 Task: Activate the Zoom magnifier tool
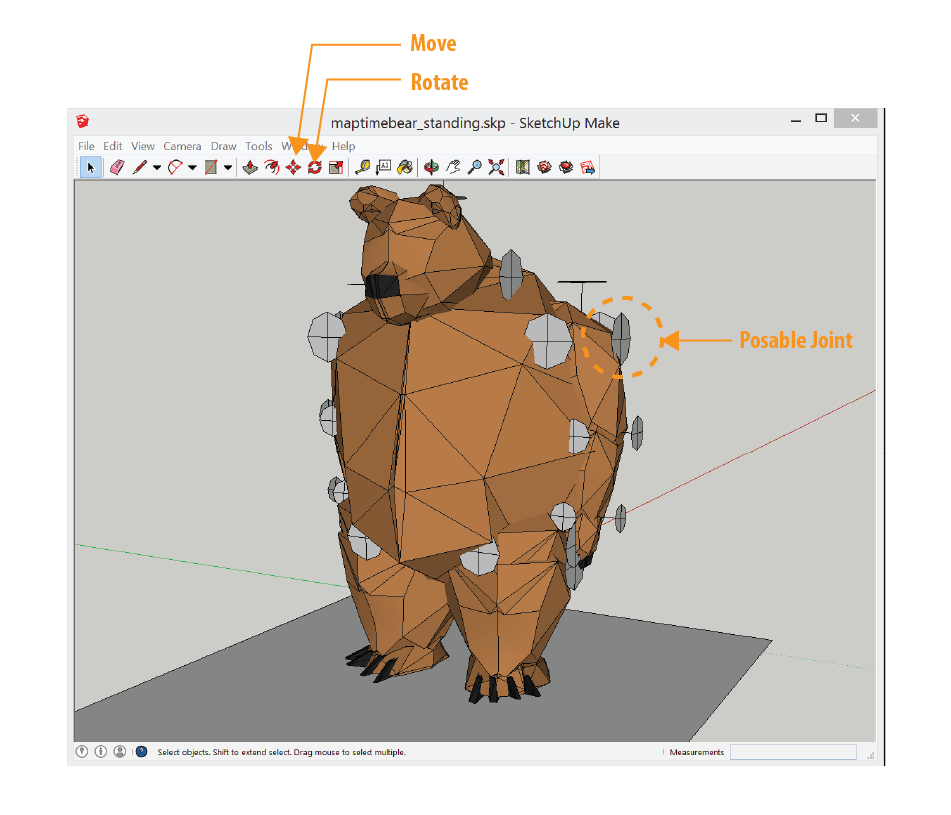tap(475, 167)
